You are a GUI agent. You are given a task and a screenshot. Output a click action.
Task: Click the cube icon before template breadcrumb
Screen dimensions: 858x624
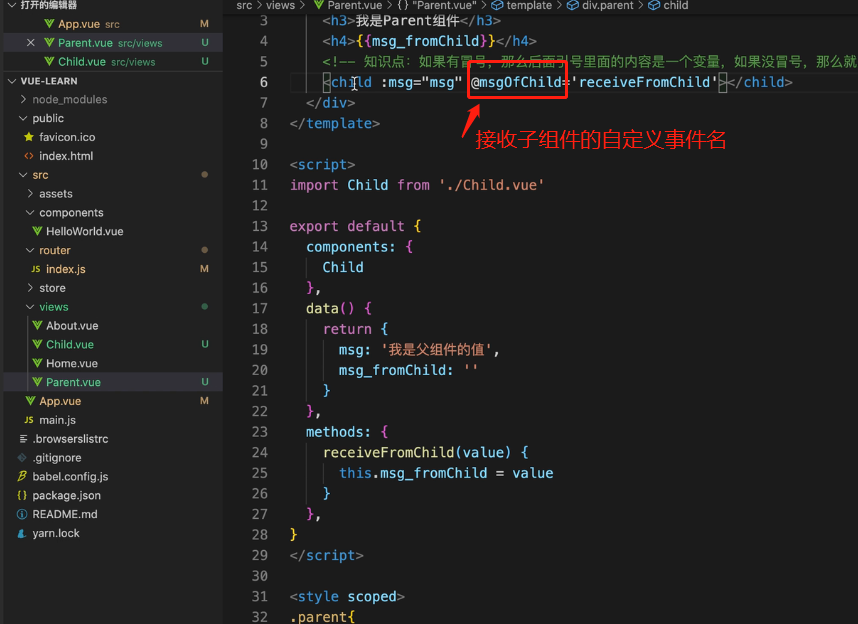(x=497, y=5)
